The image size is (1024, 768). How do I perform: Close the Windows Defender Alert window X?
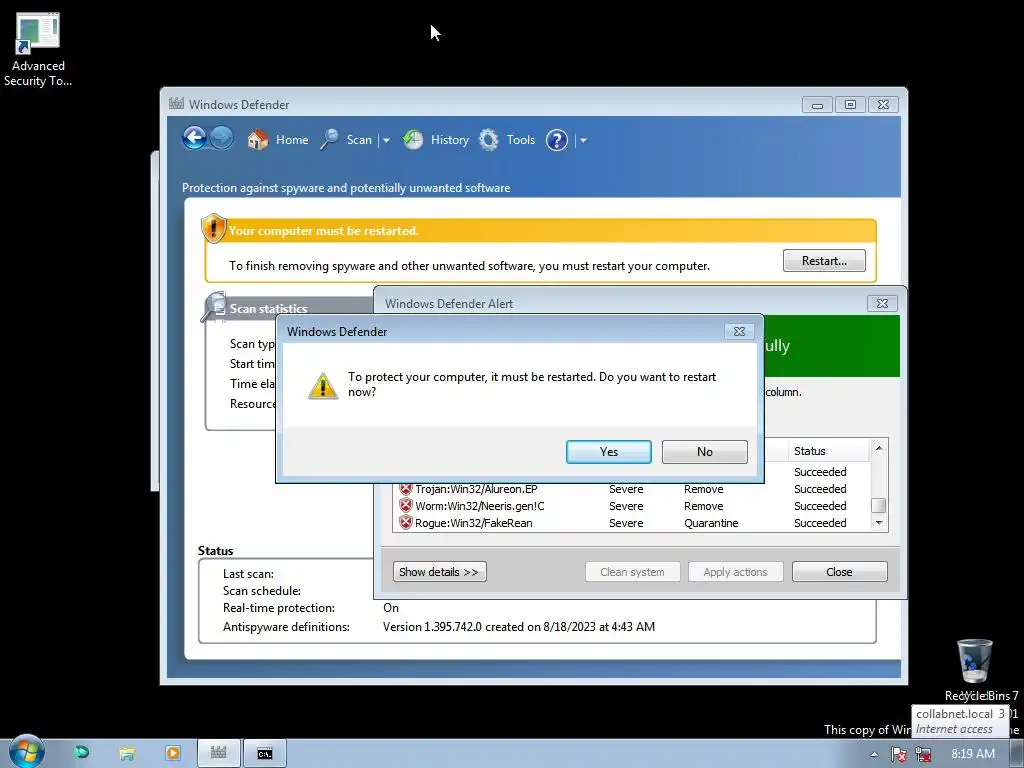pyautogui.click(x=882, y=303)
